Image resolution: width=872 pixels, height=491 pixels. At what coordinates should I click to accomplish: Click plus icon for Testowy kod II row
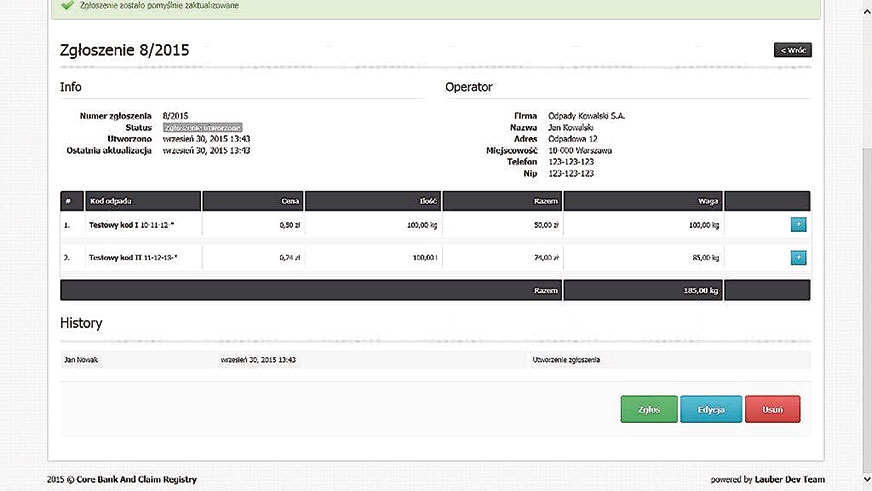(x=798, y=258)
